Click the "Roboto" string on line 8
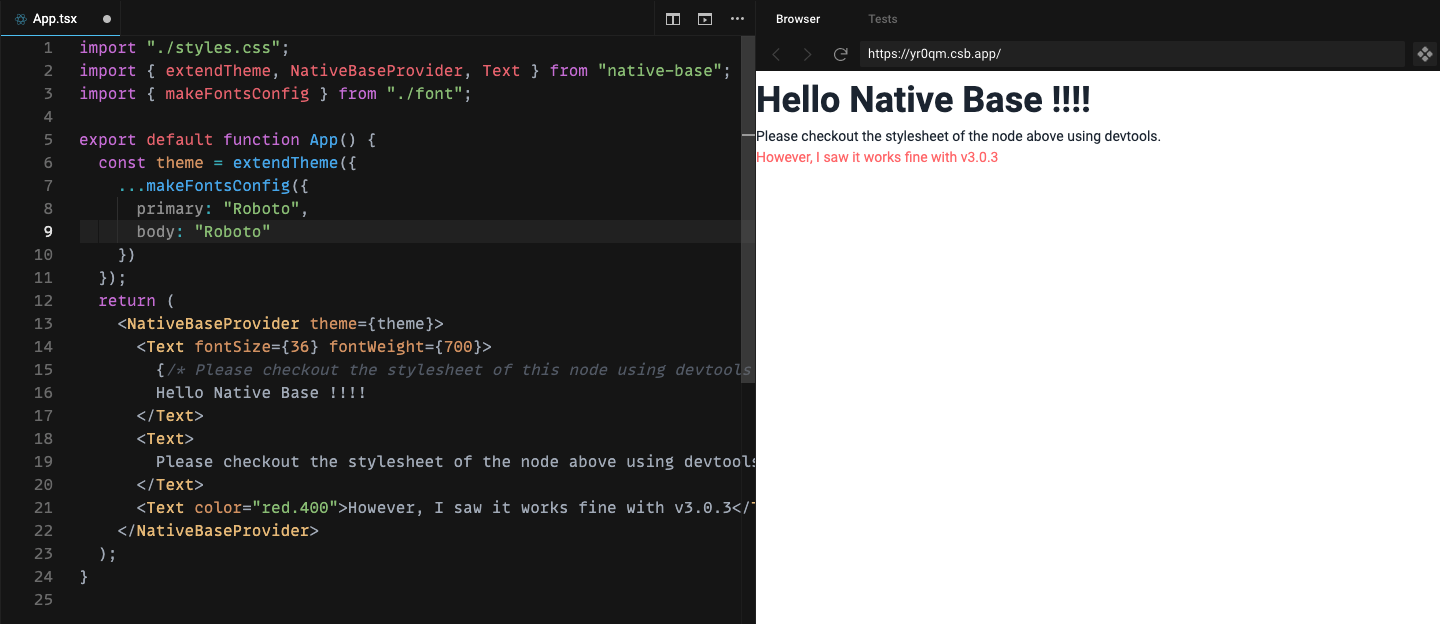Viewport: 1440px width, 624px height. pos(262,208)
